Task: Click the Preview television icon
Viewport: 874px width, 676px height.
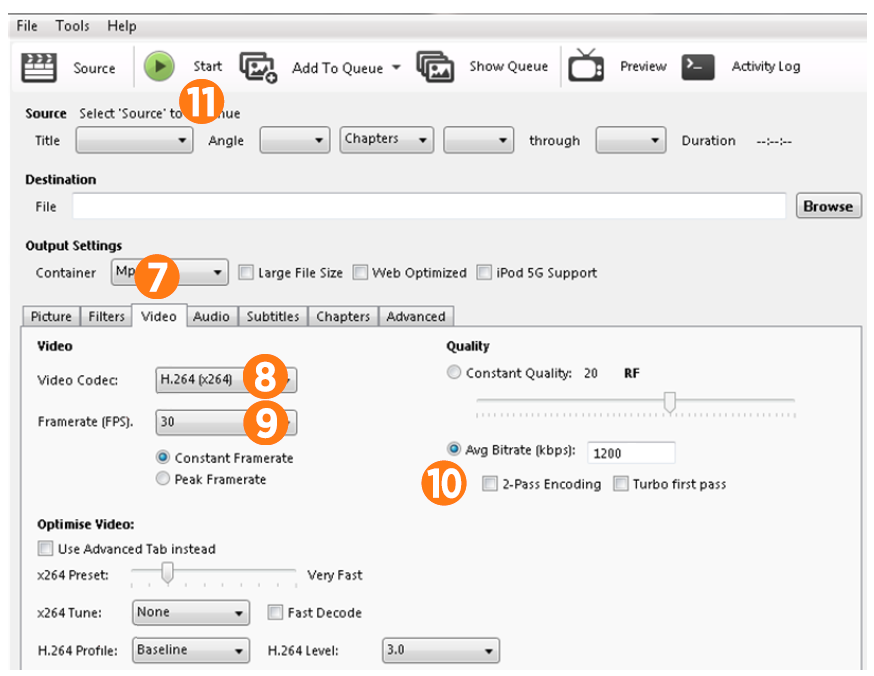Action: [x=586, y=67]
